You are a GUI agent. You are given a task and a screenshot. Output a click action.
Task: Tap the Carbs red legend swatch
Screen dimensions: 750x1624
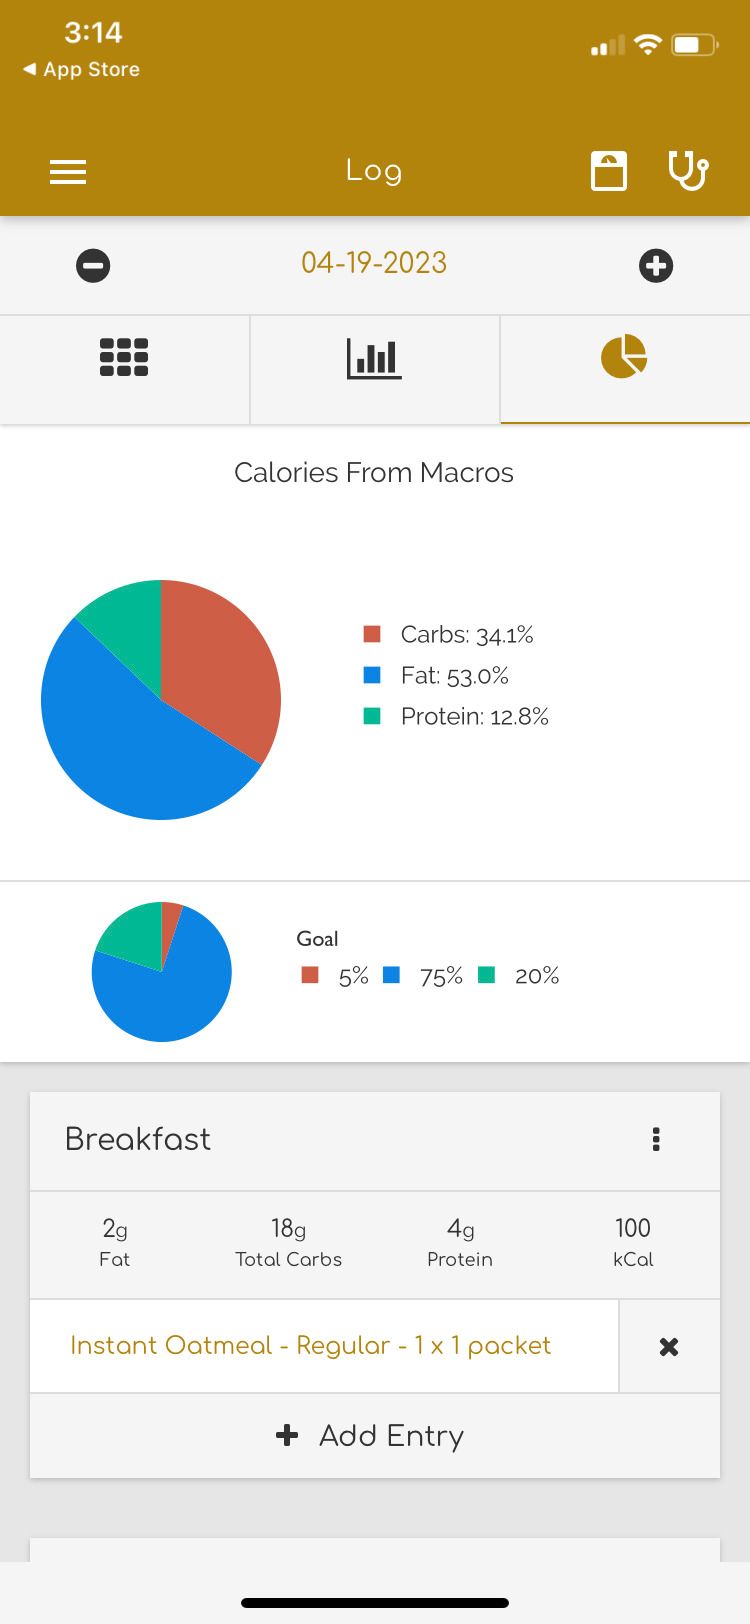(x=373, y=634)
